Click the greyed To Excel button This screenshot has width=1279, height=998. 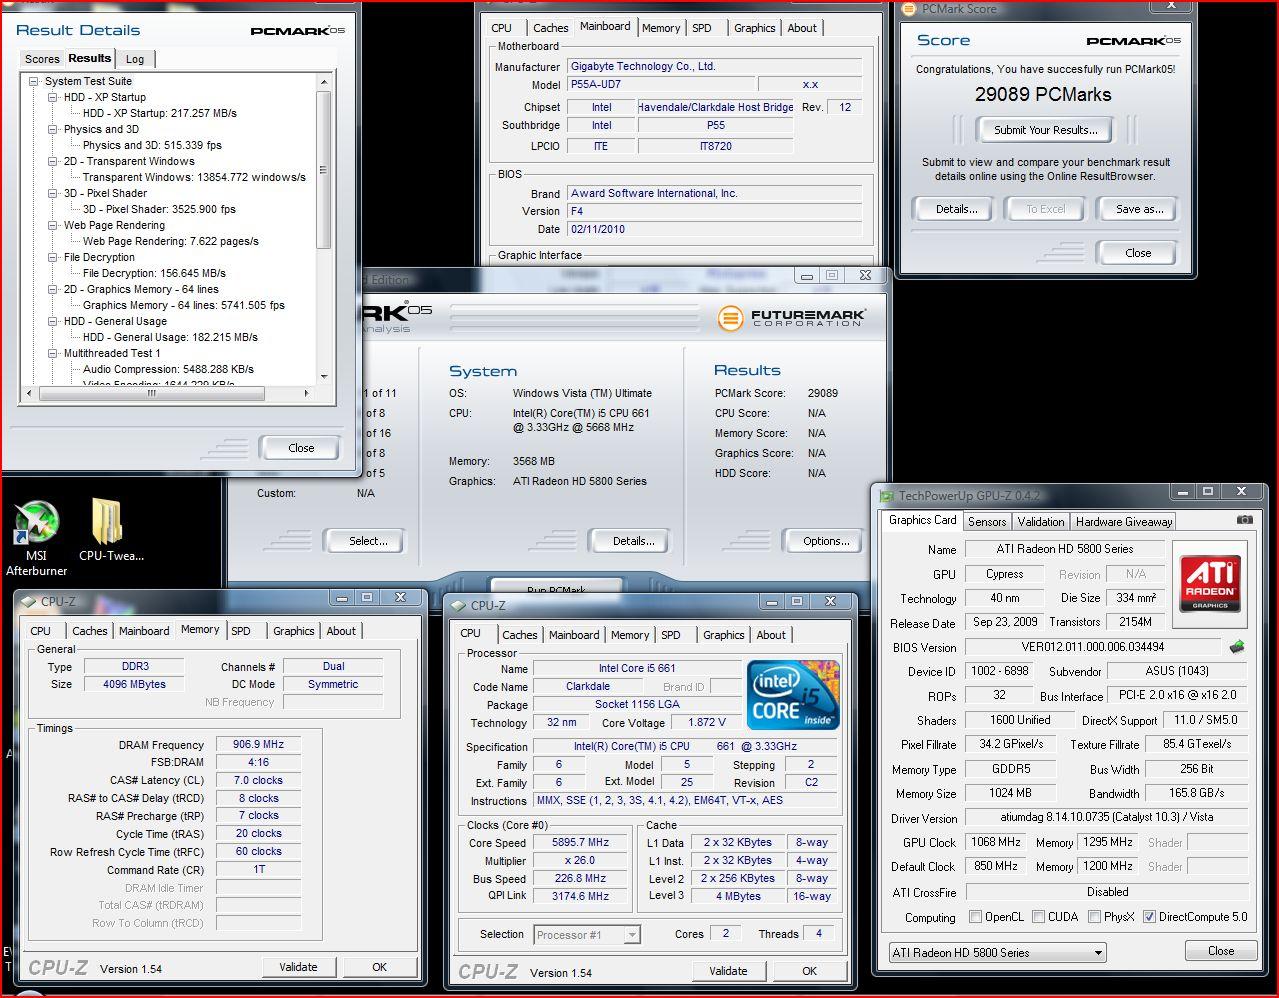click(x=1046, y=209)
